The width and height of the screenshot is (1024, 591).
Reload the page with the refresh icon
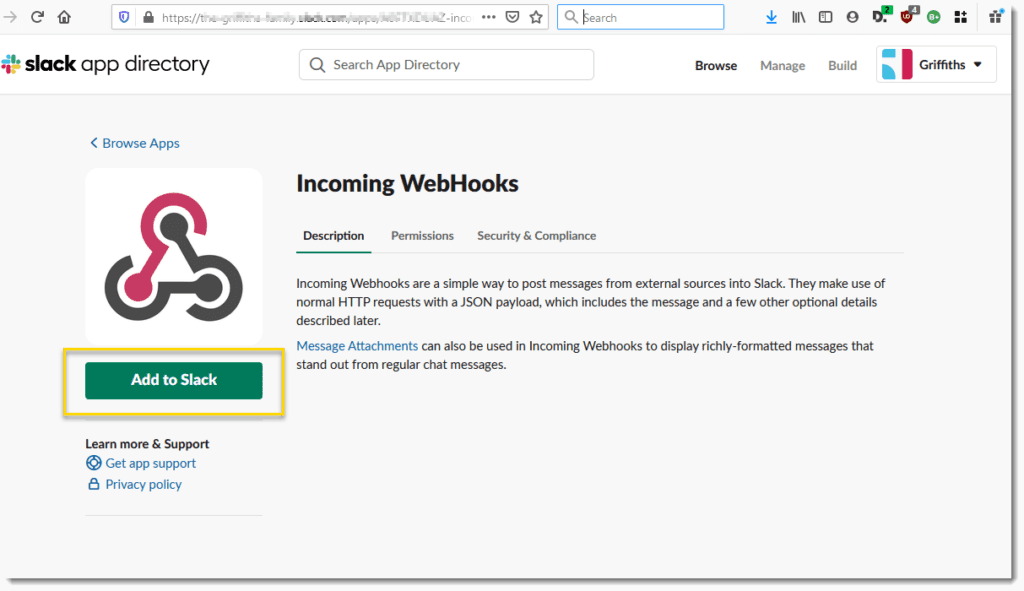point(37,17)
